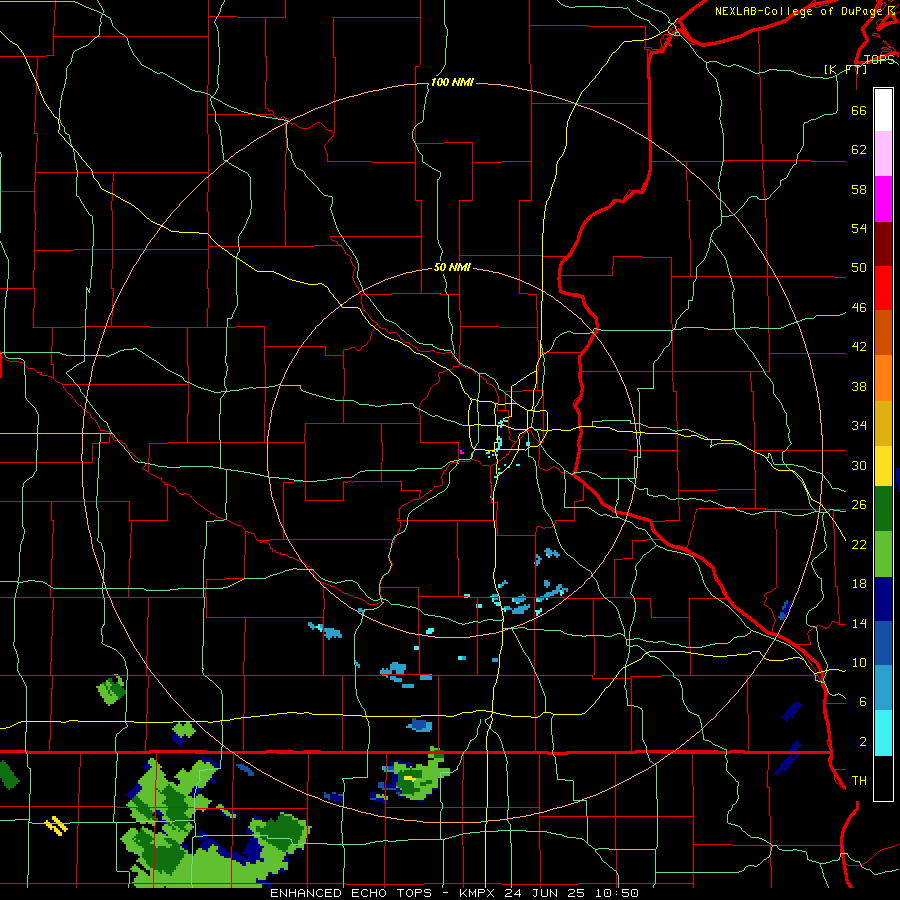The image size is (900, 900).
Task: Click the light green swatch on the legend
Action: click(x=883, y=554)
